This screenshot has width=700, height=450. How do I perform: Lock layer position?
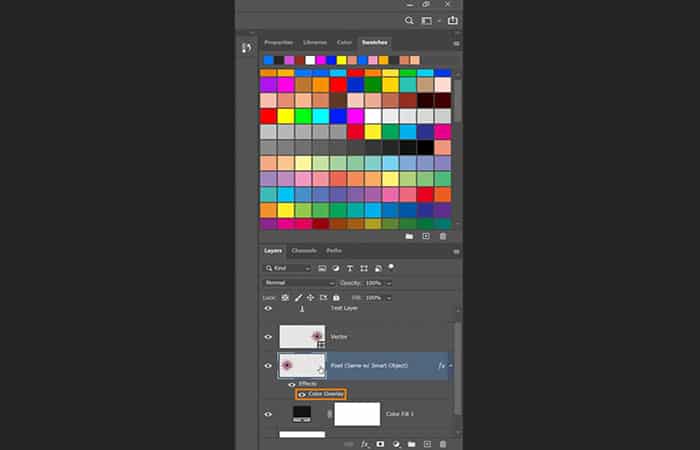(311, 298)
